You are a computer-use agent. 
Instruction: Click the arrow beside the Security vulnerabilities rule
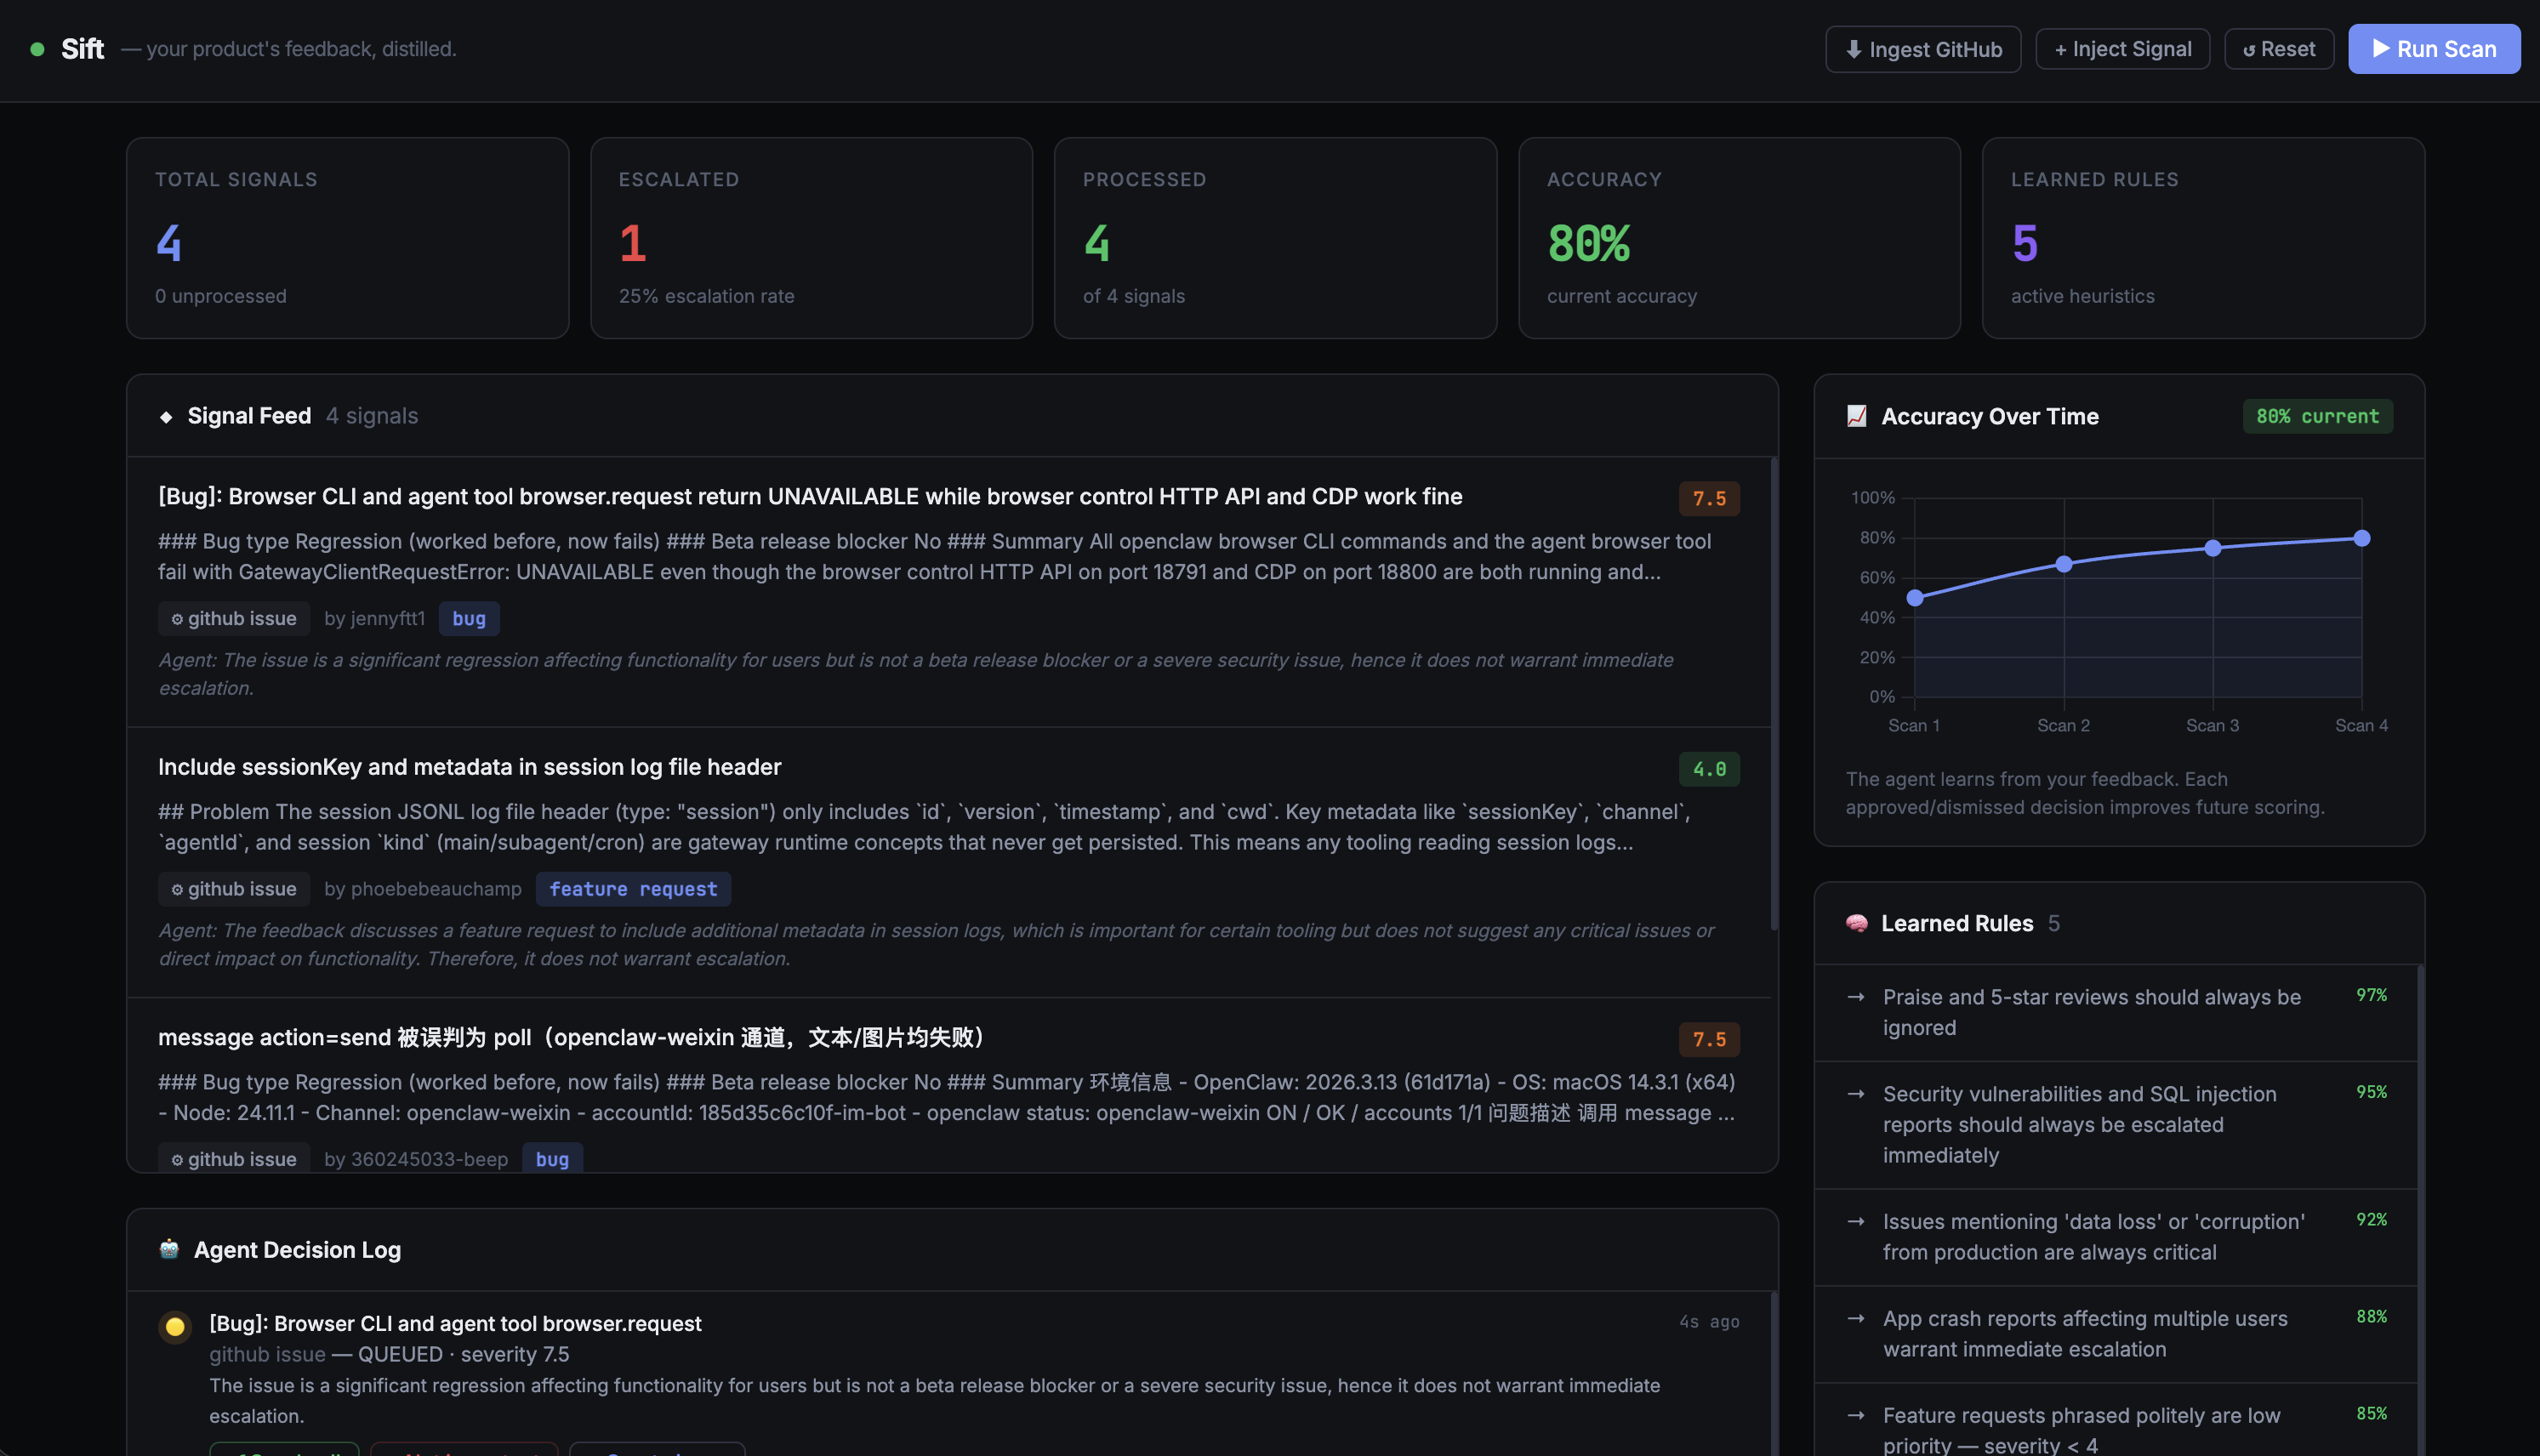pos(1856,1094)
